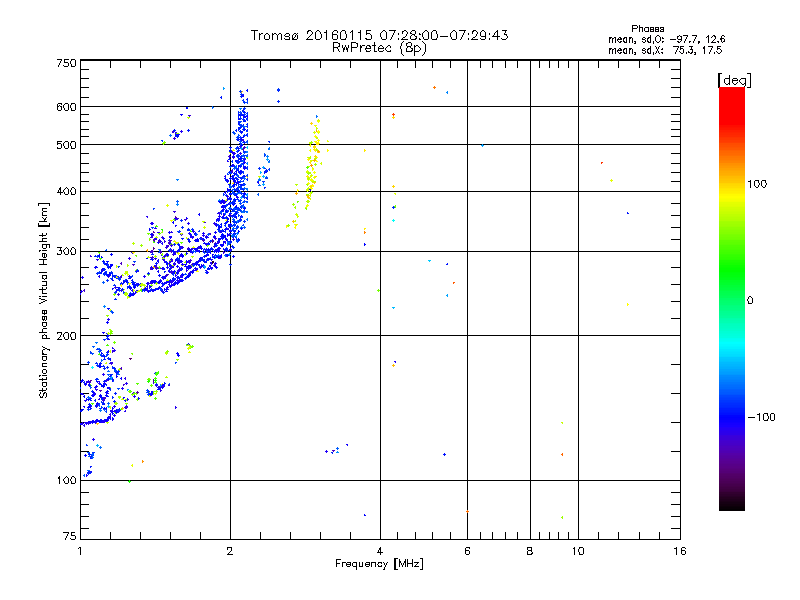Click the '500' height tick label
800x600 pixels.
click(x=67, y=145)
